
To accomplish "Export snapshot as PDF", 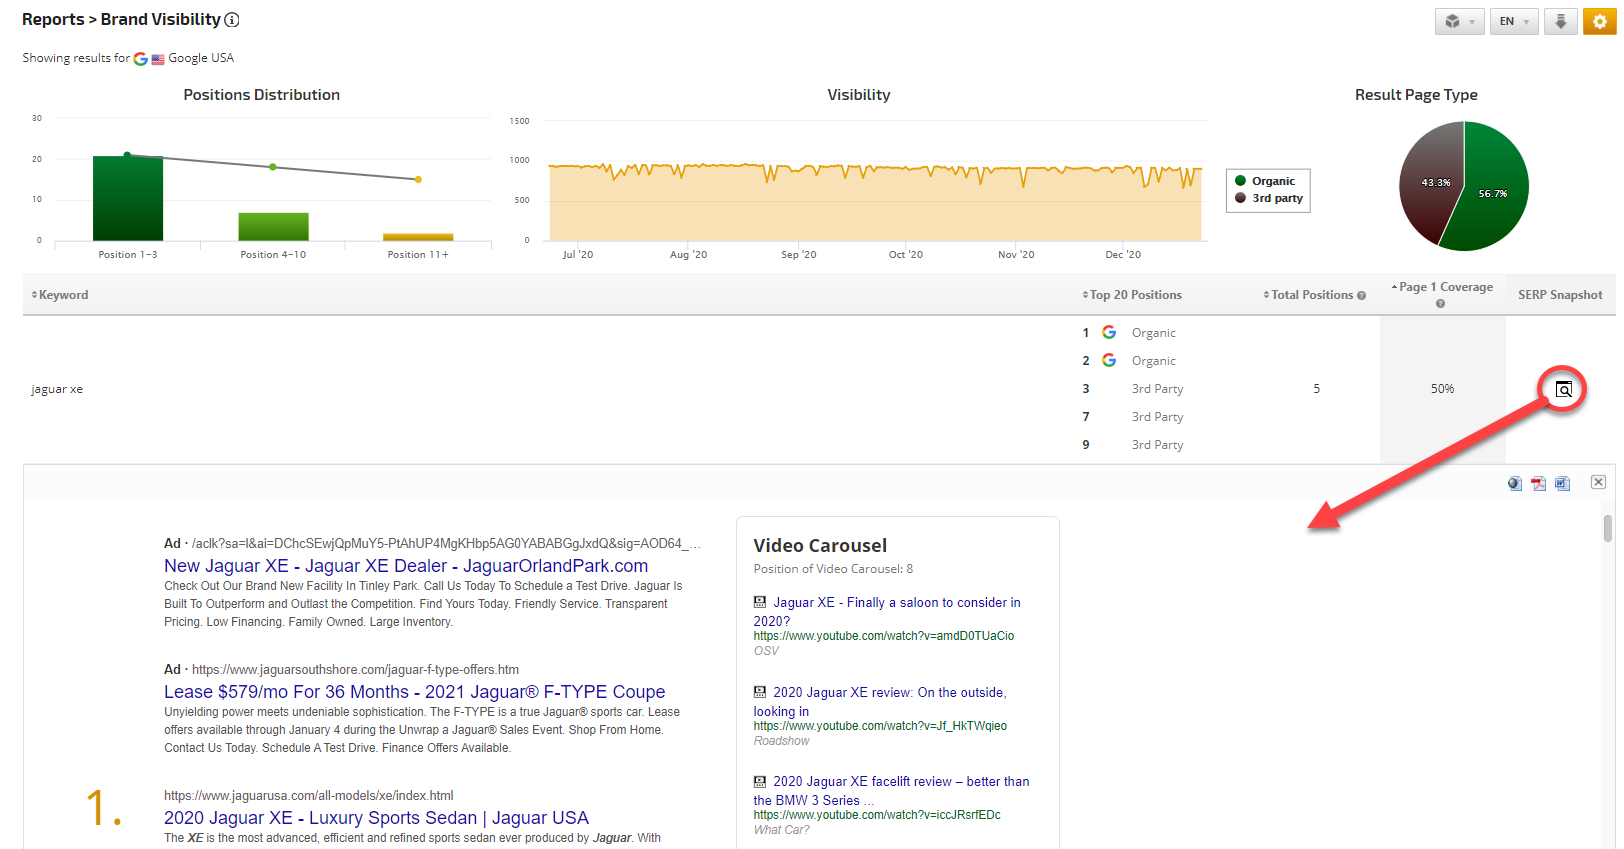I will [x=1539, y=484].
